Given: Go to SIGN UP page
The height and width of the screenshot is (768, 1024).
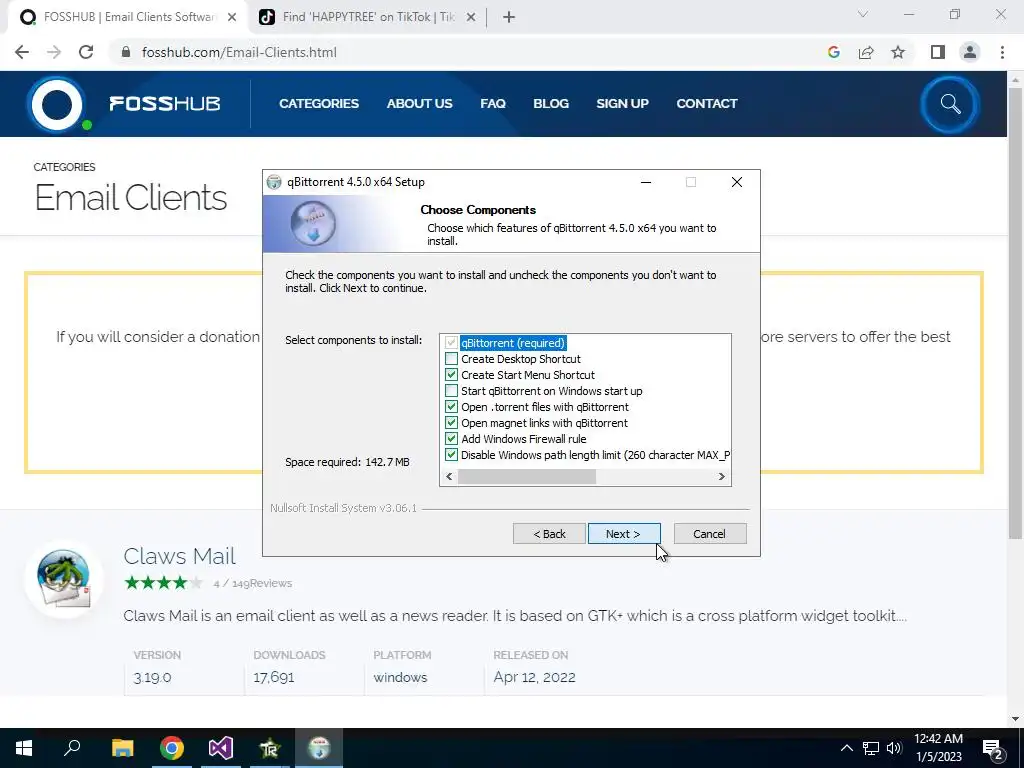Looking at the screenshot, I should coord(622,104).
